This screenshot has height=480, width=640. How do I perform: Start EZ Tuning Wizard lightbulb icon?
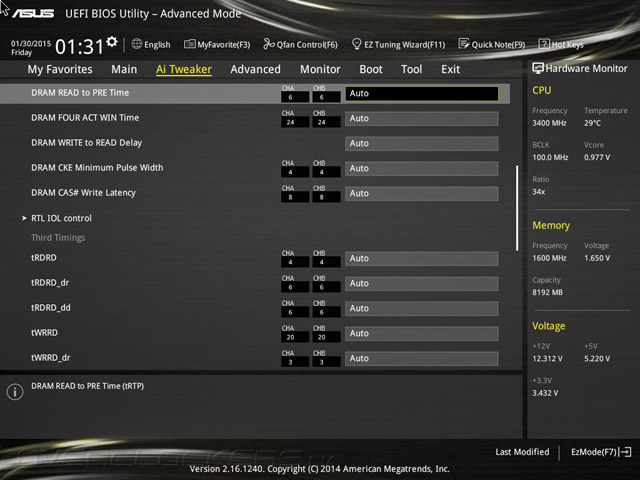[356, 44]
